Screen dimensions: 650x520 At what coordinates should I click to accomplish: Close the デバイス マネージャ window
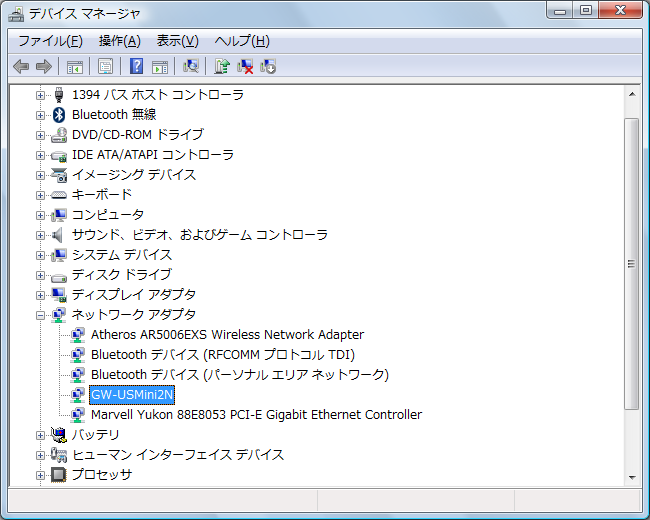(x=620, y=10)
